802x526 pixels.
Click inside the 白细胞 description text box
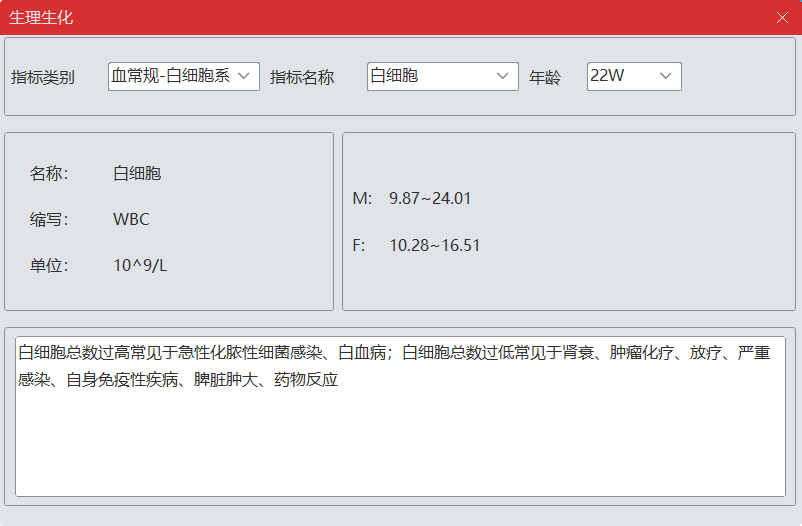point(400,440)
